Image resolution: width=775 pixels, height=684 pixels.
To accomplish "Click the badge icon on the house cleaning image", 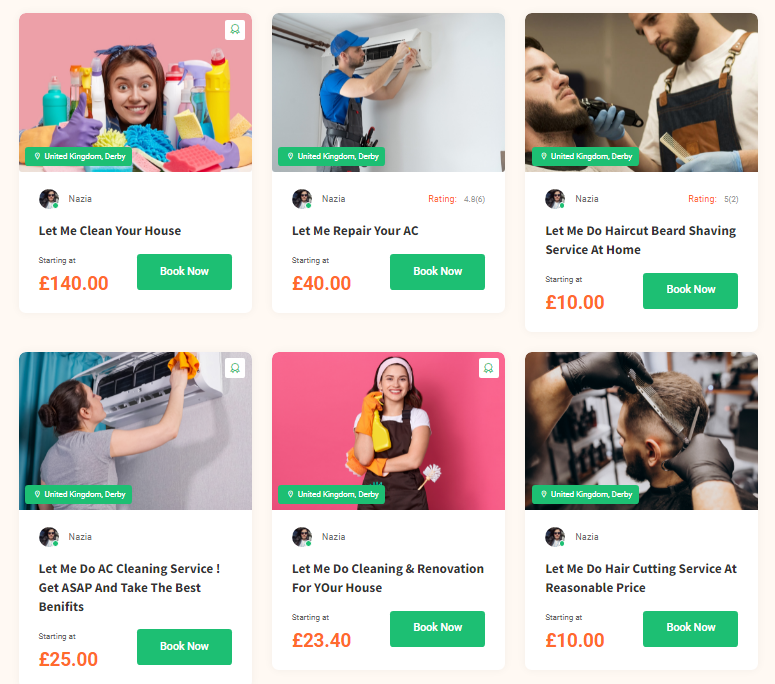I will [235, 30].
